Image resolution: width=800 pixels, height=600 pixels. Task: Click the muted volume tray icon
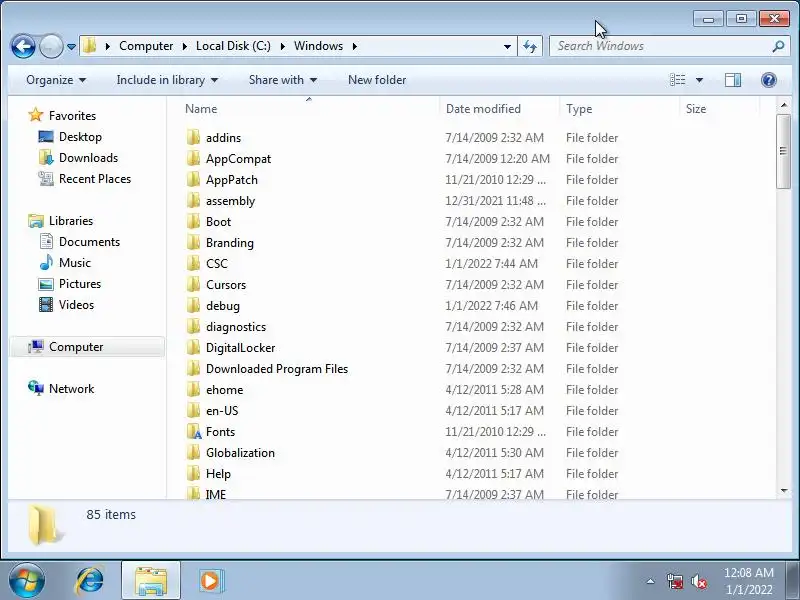[x=699, y=581]
